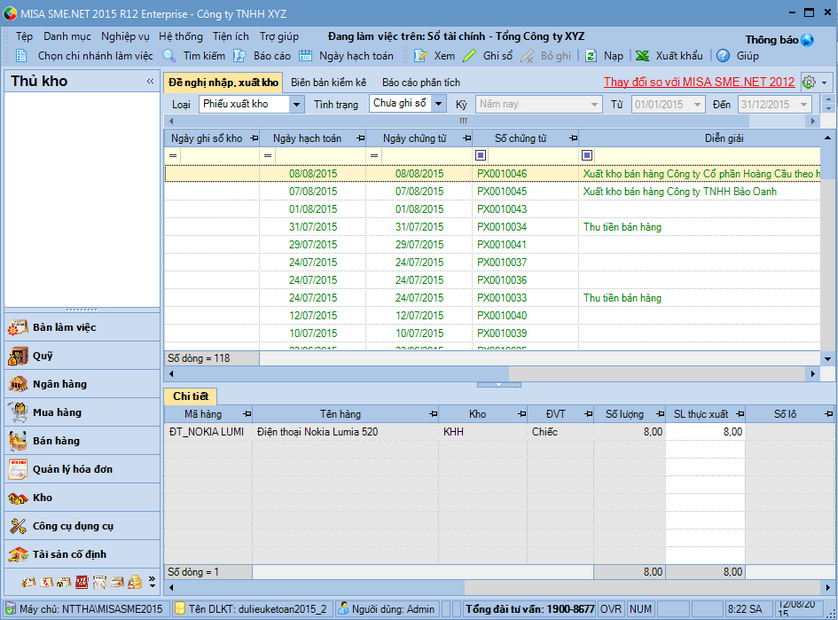Click the Chọn chi nhánh làm việc toolbar icon
This screenshot has height=620, width=838.
21,56
